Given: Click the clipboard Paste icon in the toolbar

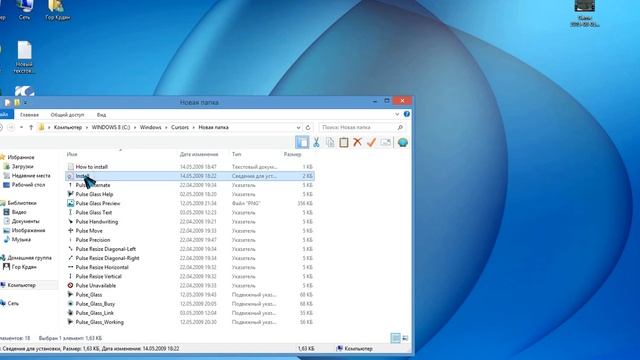Looking at the screenshot, I should 344,142.
